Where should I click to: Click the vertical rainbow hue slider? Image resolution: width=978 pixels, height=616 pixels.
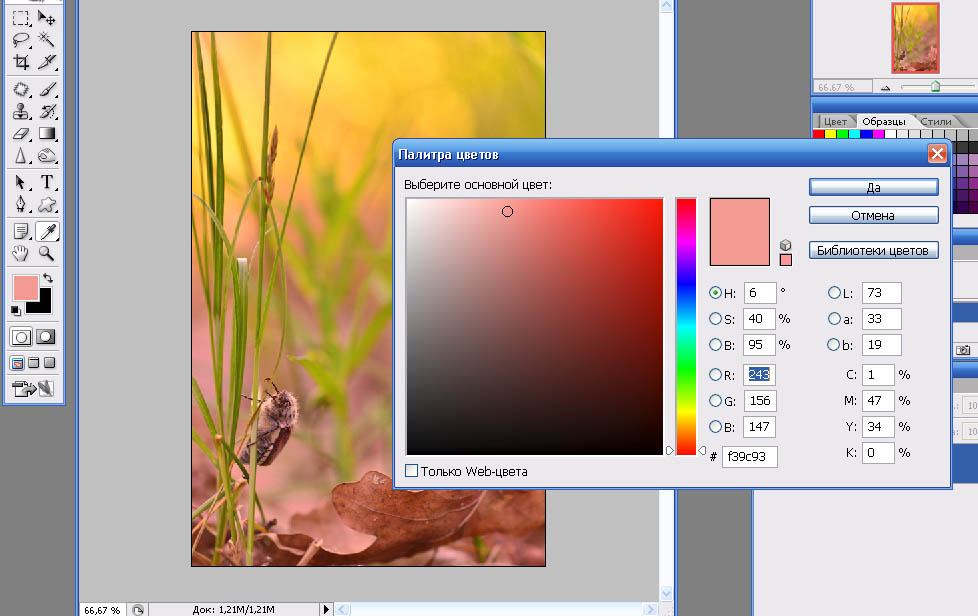[x=685, y=325]
